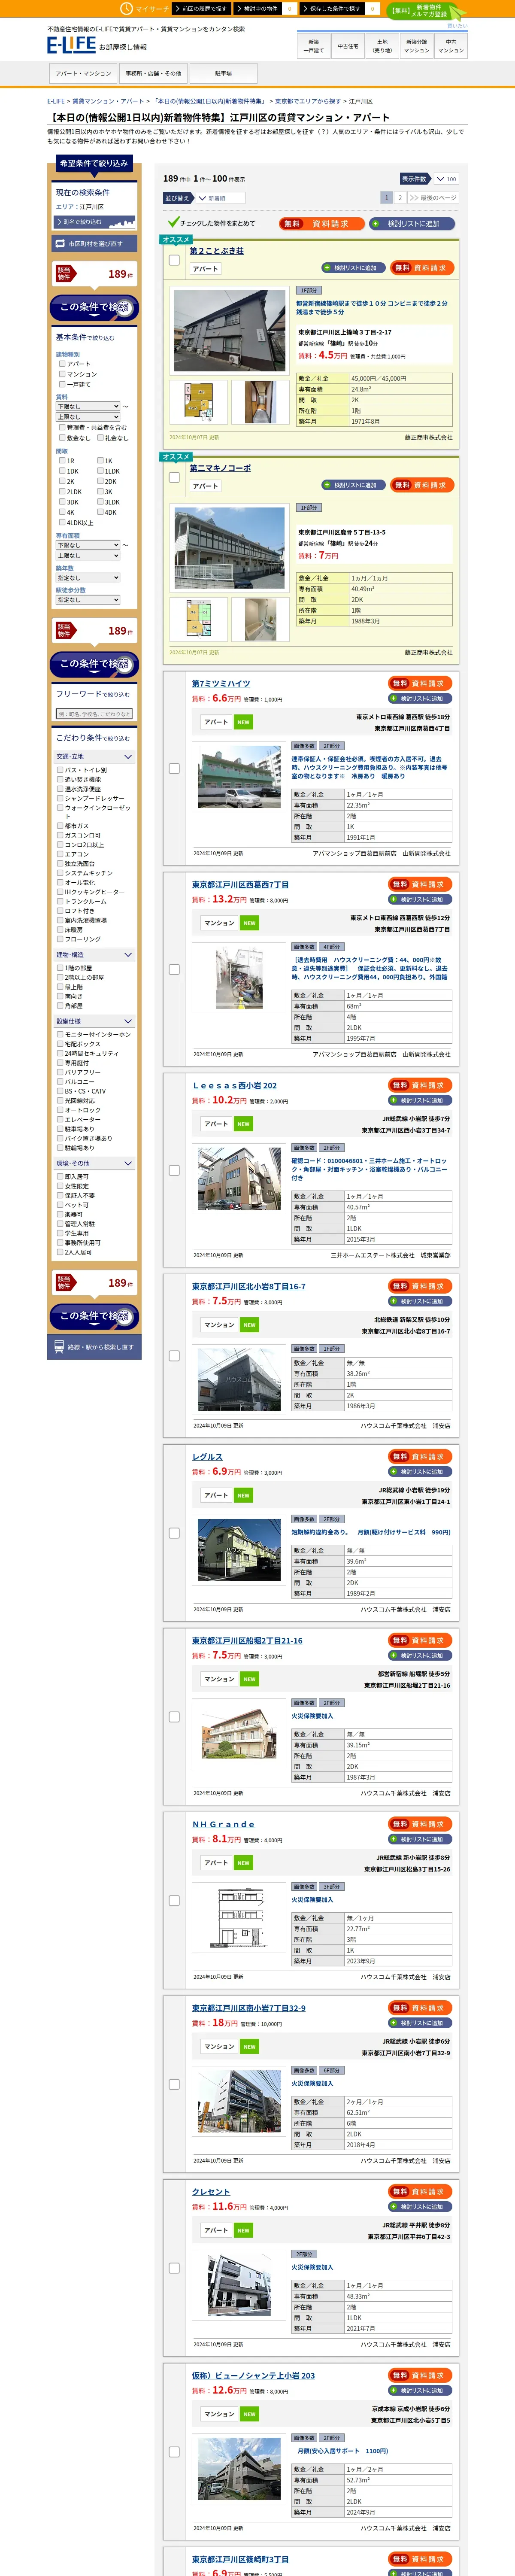The width and height of the screenshot is (515, 2576).
Task: Check オートロック option
Action: pos(60,1110)
